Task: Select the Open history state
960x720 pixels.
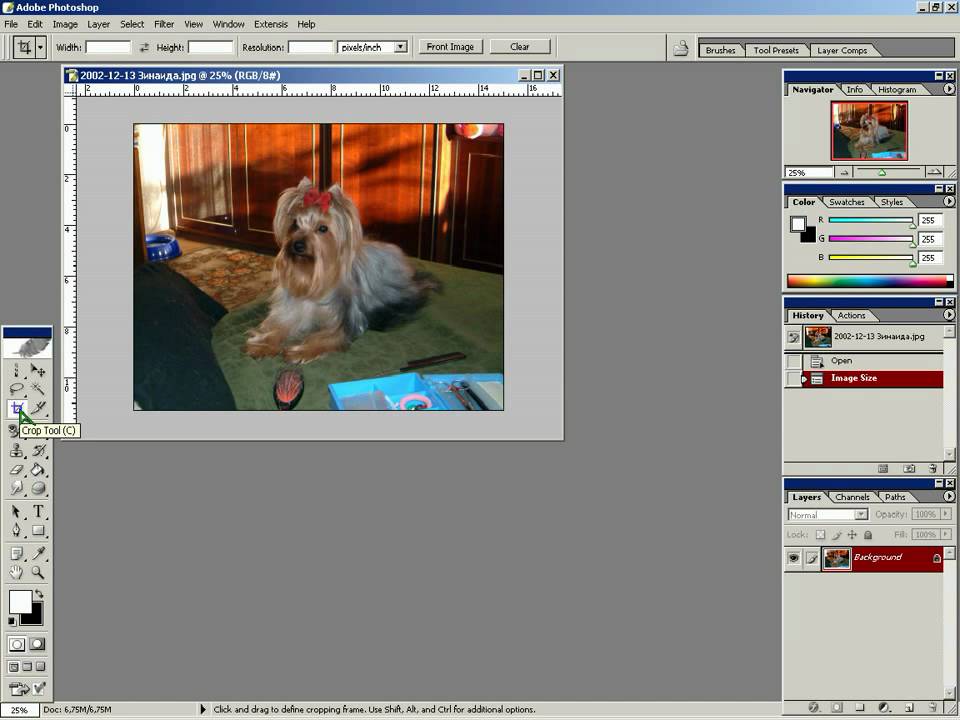Action: [874, 361]
